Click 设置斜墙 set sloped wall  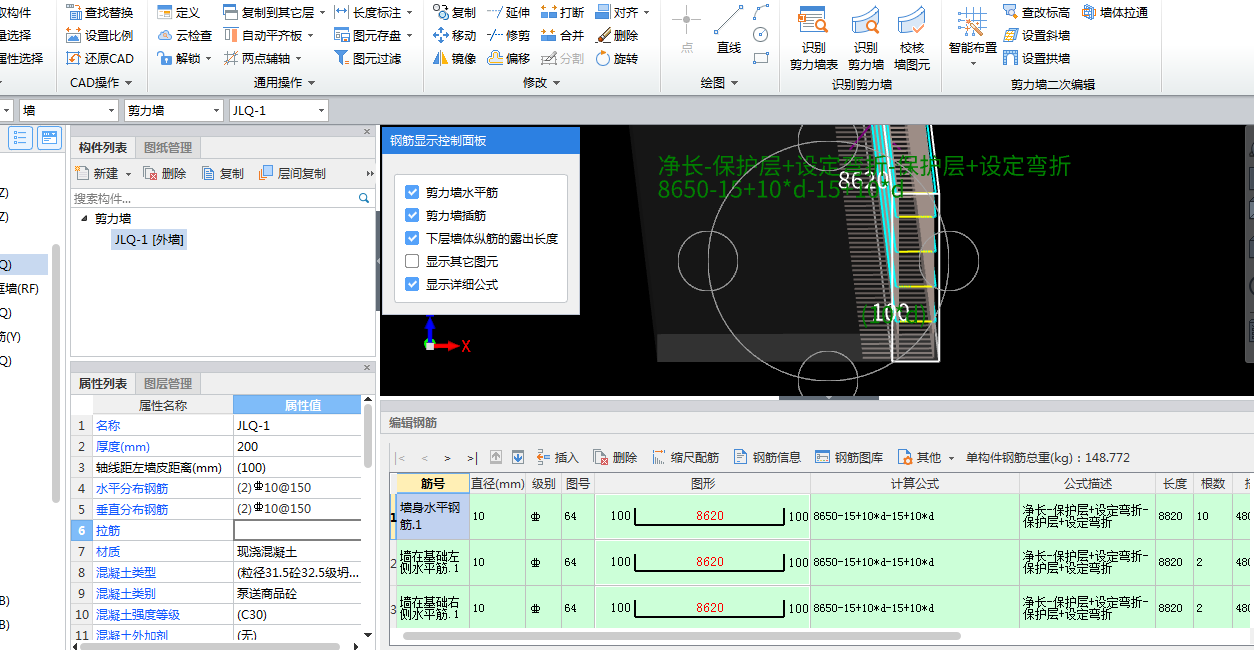(1036, 35)
